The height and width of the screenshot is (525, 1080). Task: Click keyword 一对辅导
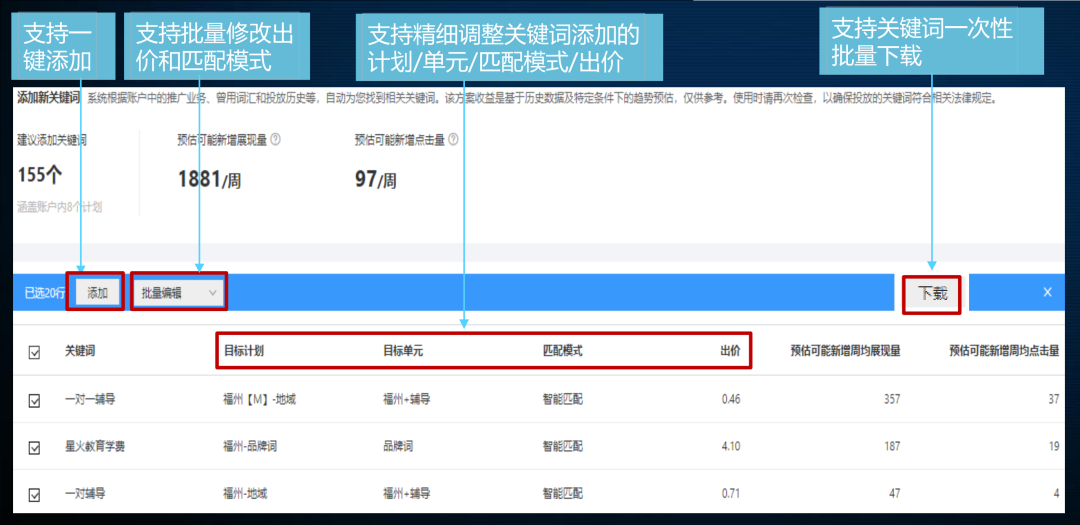85,493
